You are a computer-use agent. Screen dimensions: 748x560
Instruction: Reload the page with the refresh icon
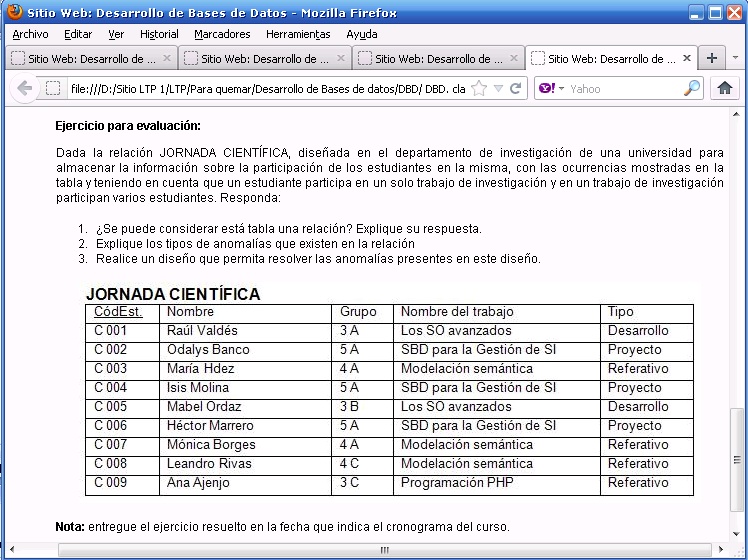(x=516, y=89)
